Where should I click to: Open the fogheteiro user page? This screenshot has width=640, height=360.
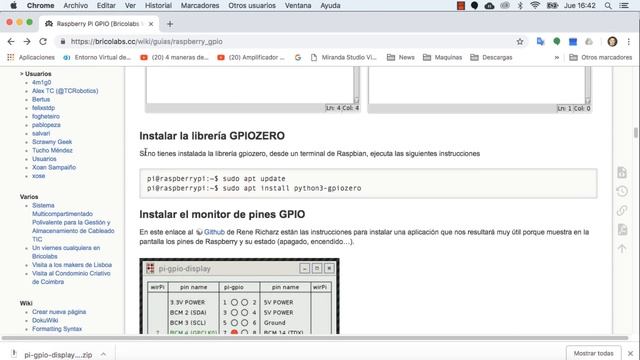(46, 116)
